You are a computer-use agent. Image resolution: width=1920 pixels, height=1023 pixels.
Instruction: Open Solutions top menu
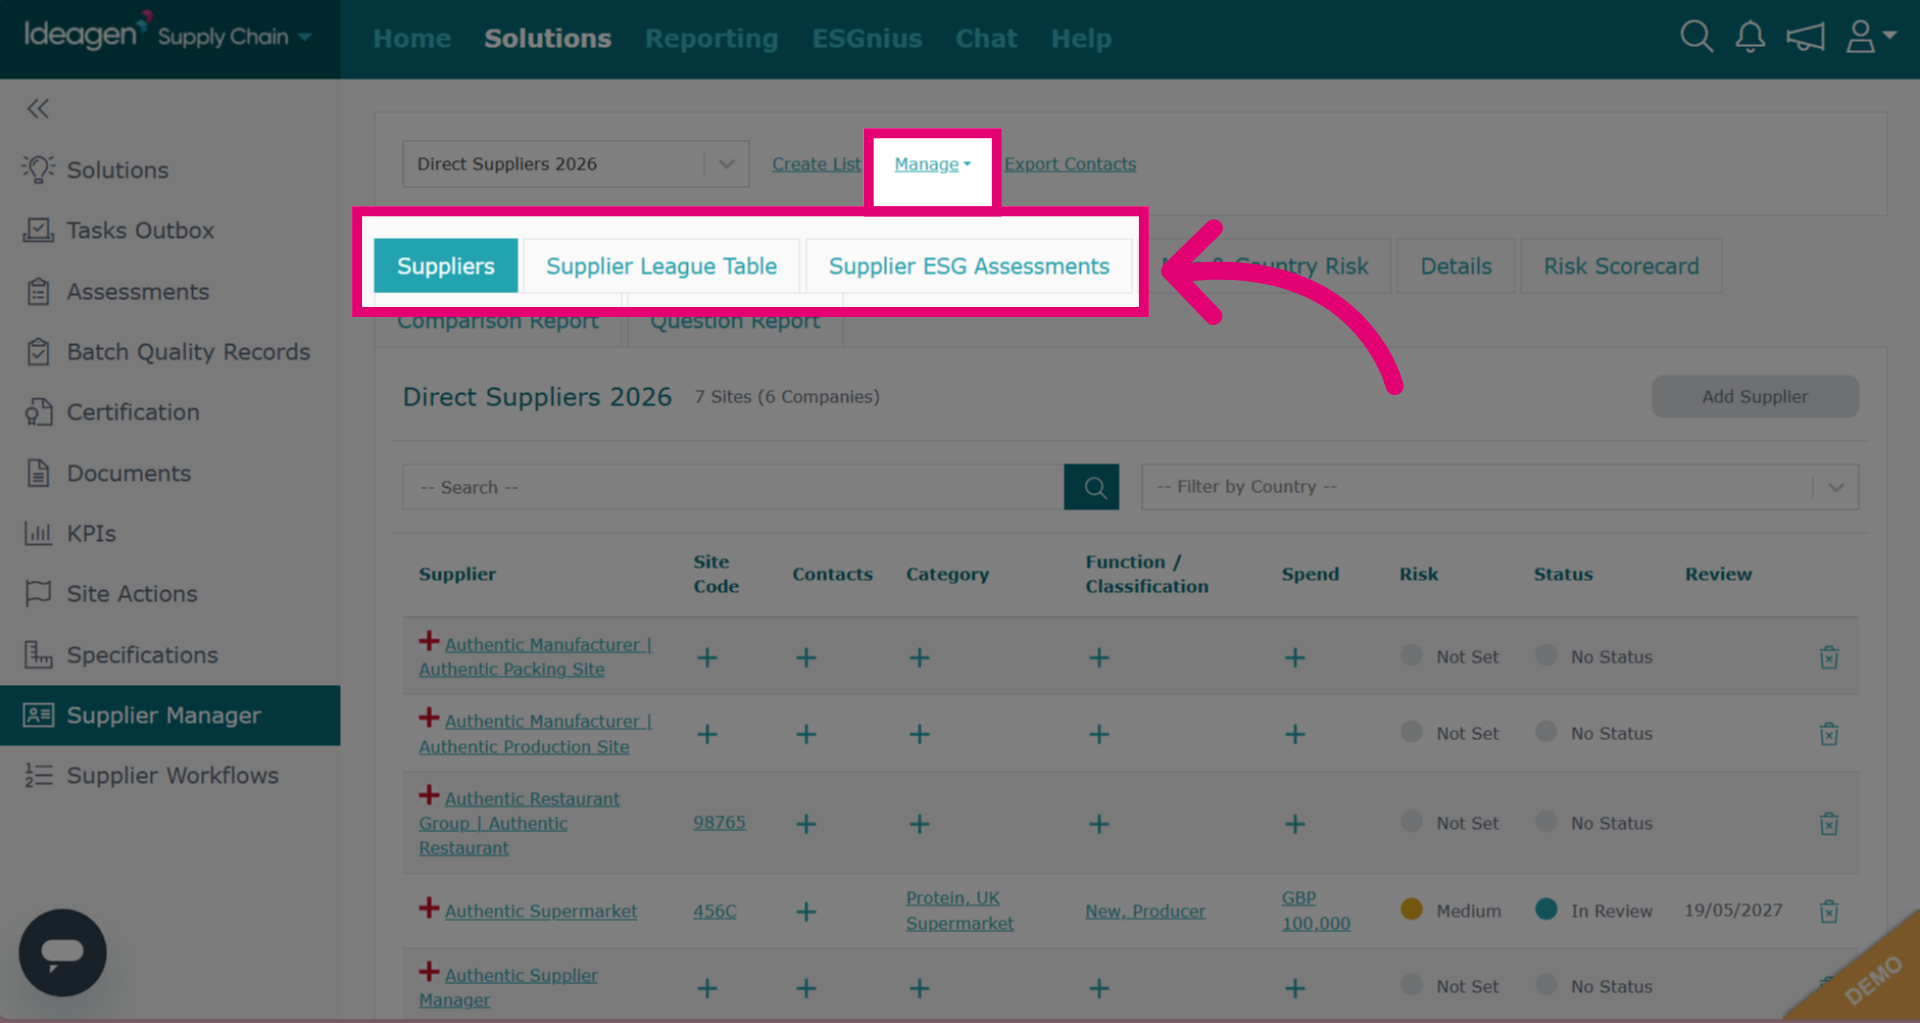[x=548, y=38]
